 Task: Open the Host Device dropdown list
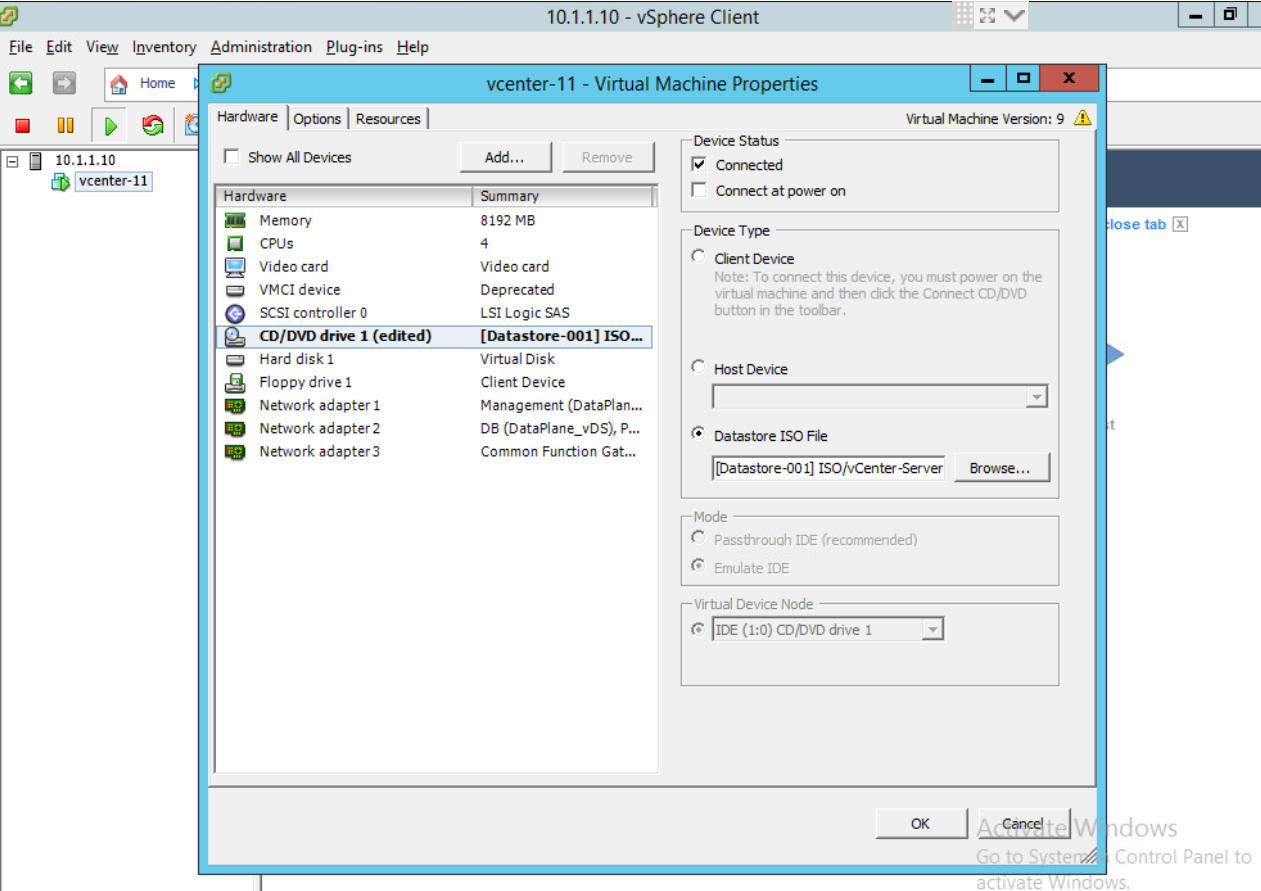tap(1036, 398)
